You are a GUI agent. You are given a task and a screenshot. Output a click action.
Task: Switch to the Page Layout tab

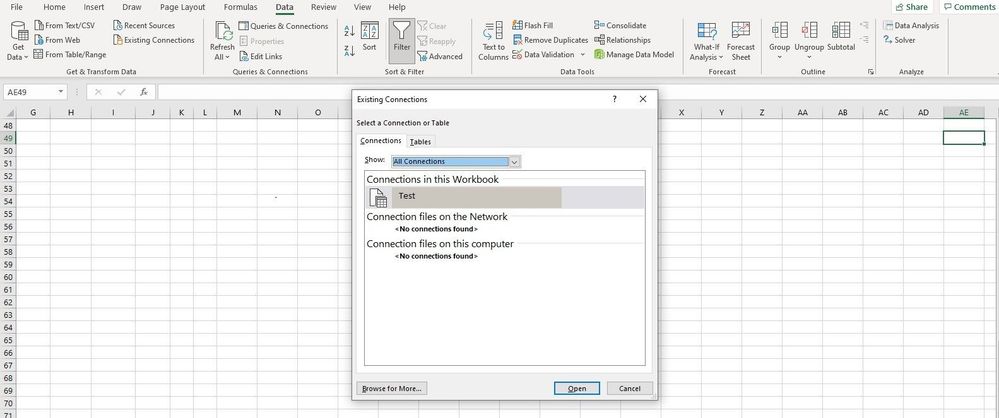(182, 7)
